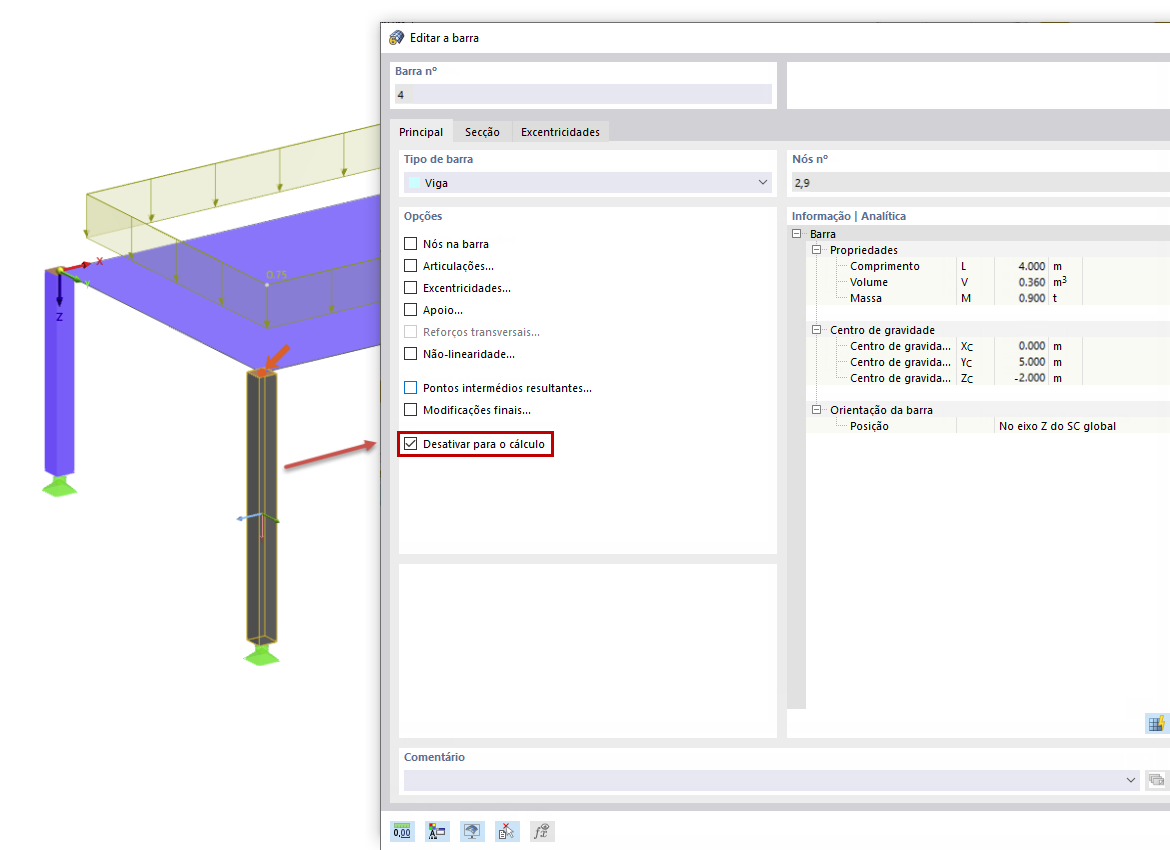This screenshot has height=850, width=1170.
Task: Select the blue column in the 3D model
Action: pos(60,380)
